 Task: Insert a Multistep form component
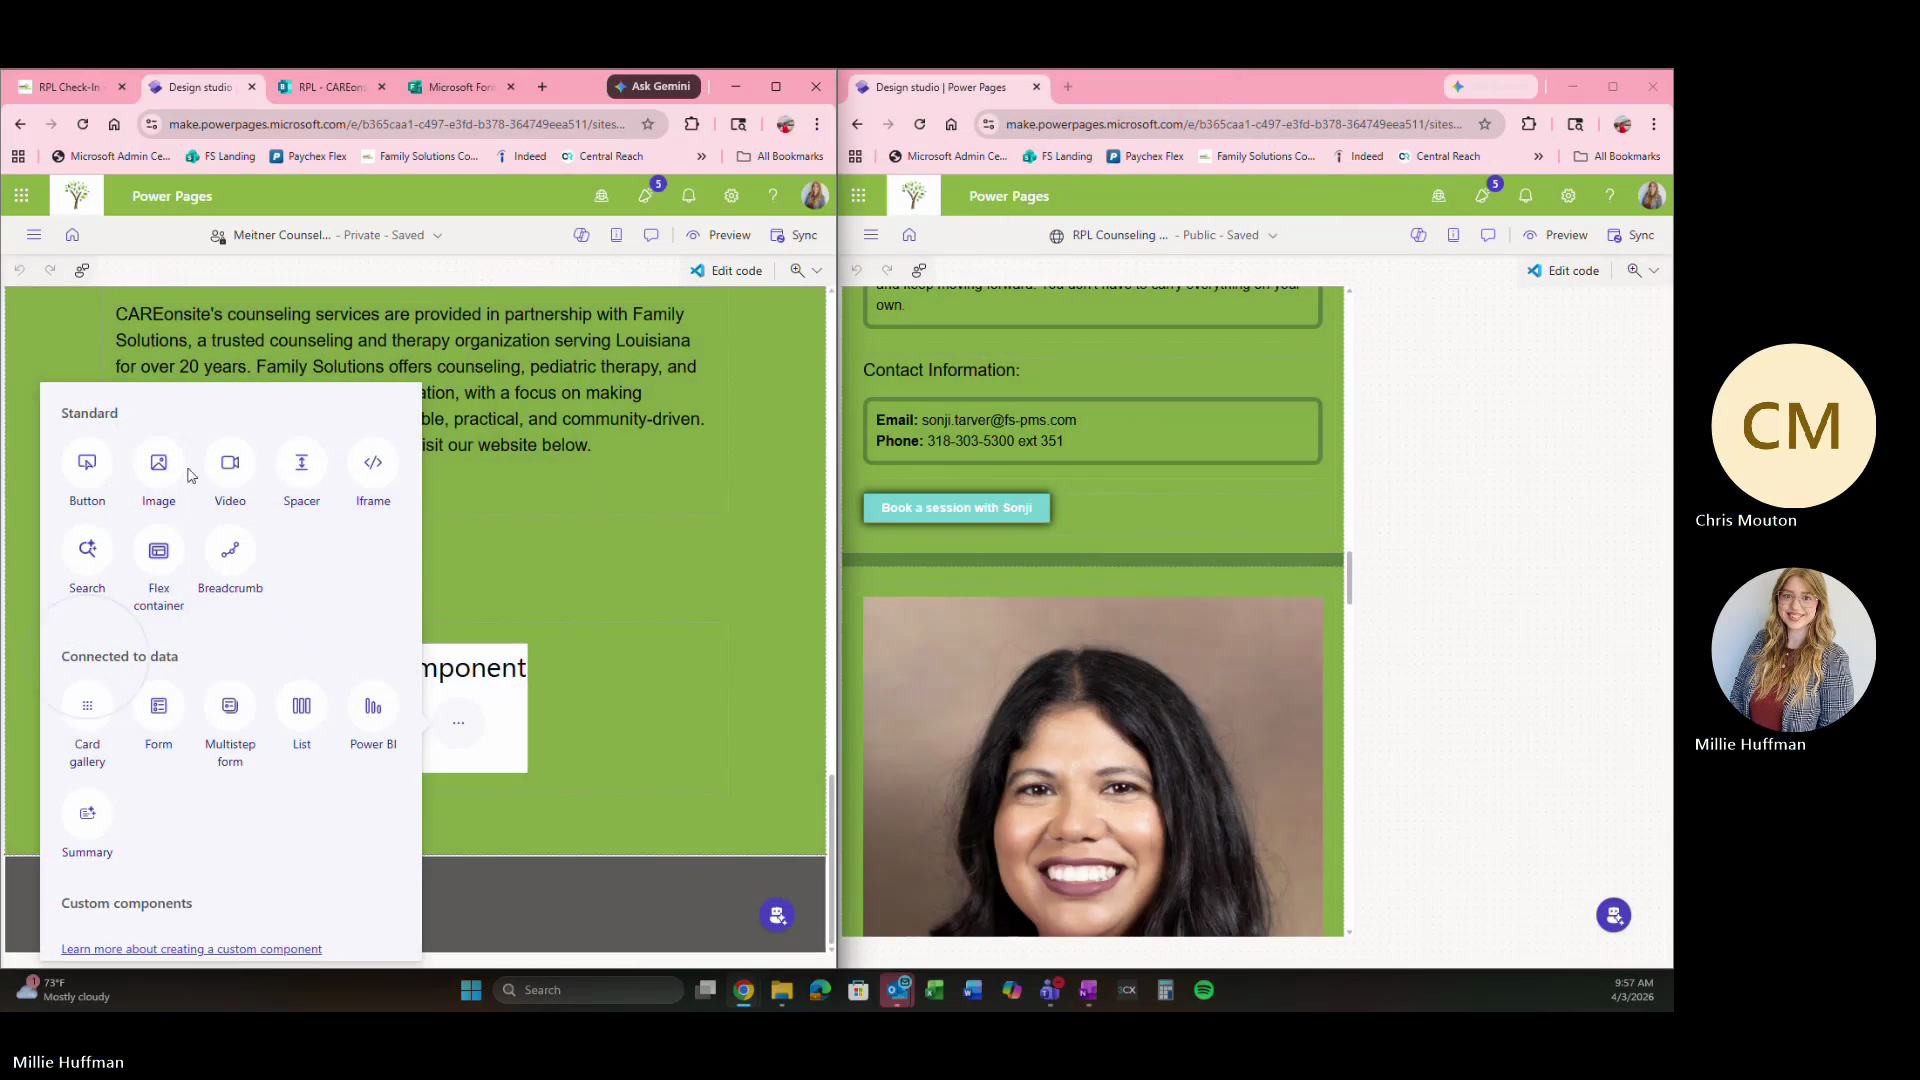pos(230,727)
